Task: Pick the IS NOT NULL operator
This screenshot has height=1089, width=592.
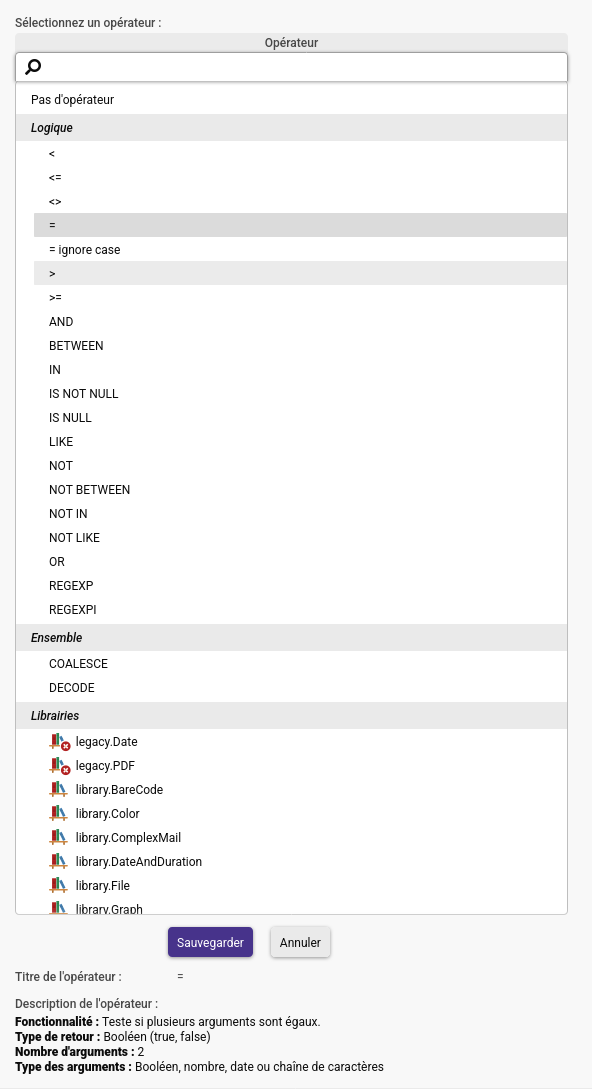Action: tap(300, 394)
